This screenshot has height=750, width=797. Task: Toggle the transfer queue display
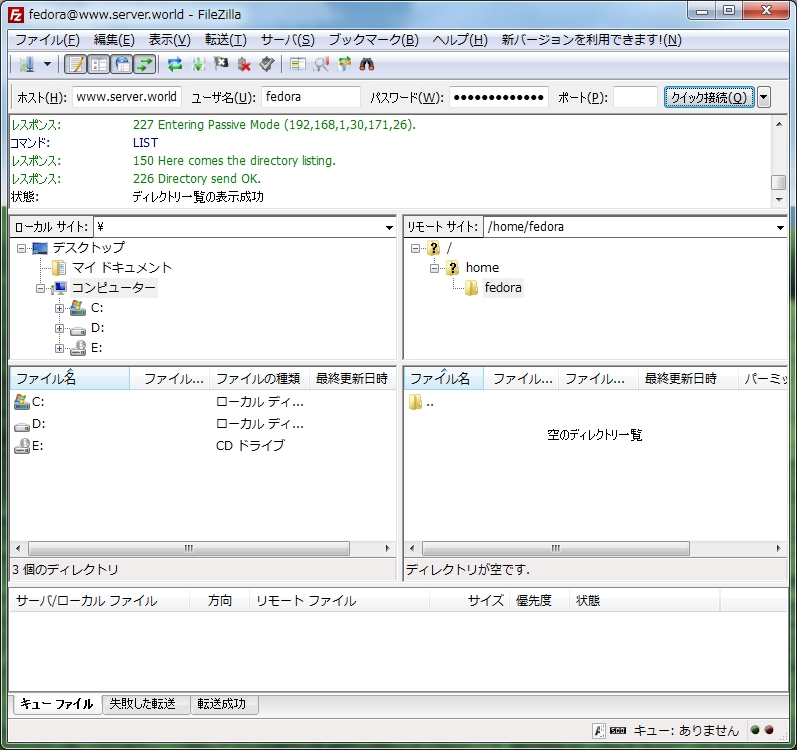144,65
